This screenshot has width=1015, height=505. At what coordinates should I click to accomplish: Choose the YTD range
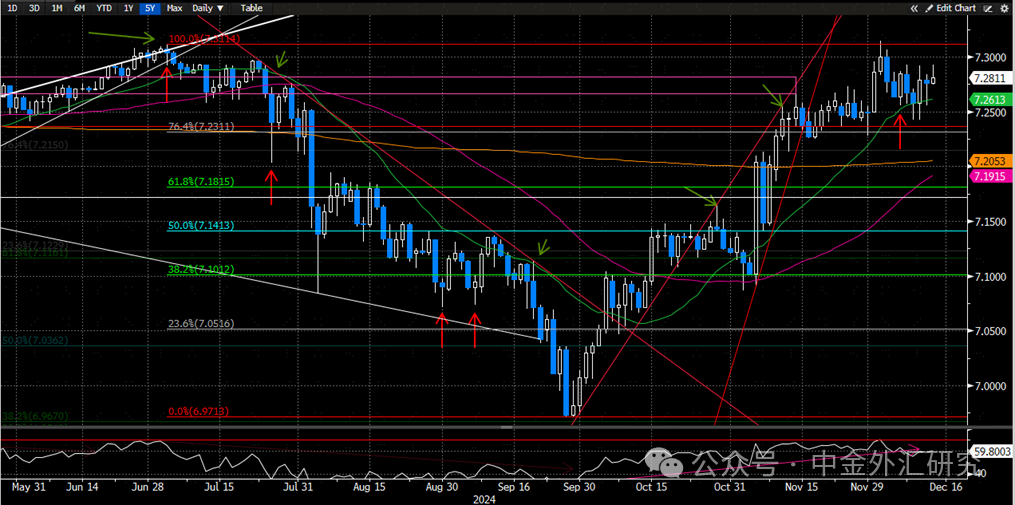click(x=103, y=8)
